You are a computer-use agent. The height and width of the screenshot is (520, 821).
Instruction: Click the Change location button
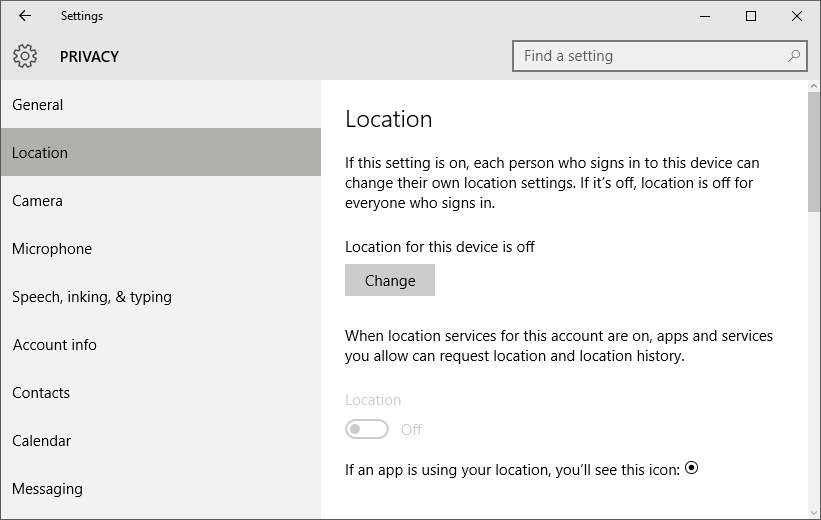[x=390, y=280]
